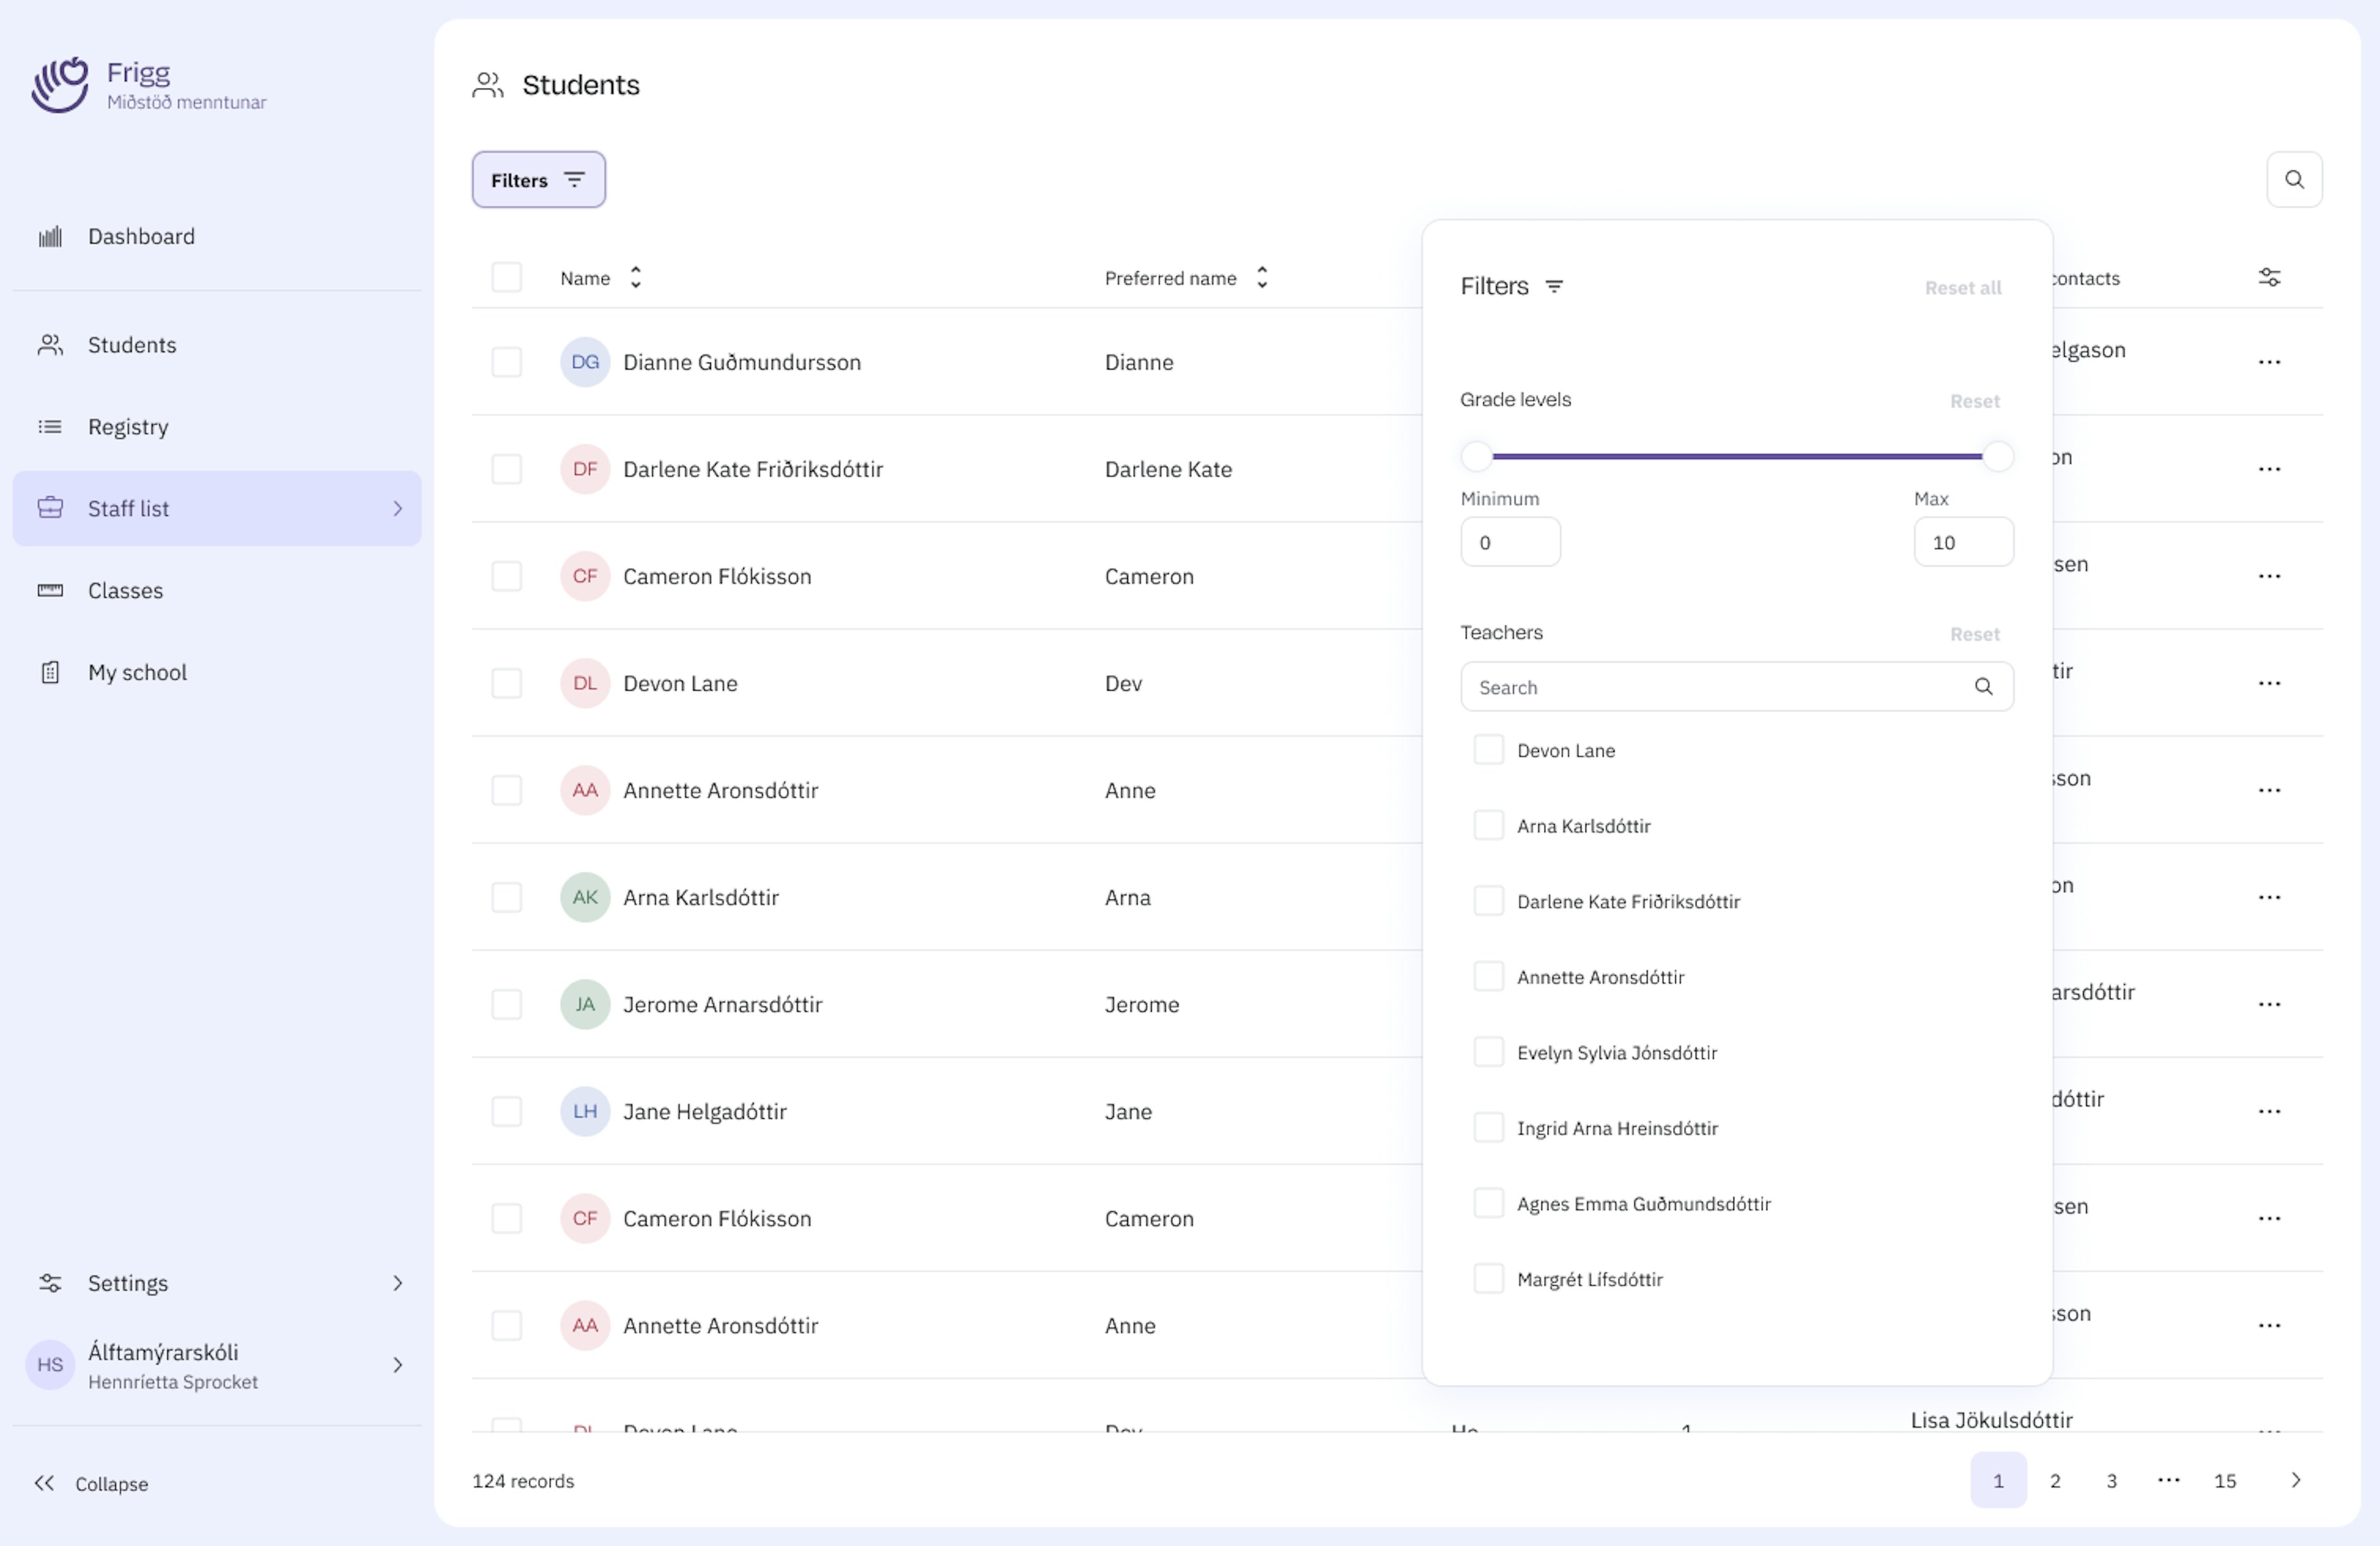Select the checkbox for Cameron Flókisson's row
The width and height of the screenshot is (2380, 1546).
507,576
